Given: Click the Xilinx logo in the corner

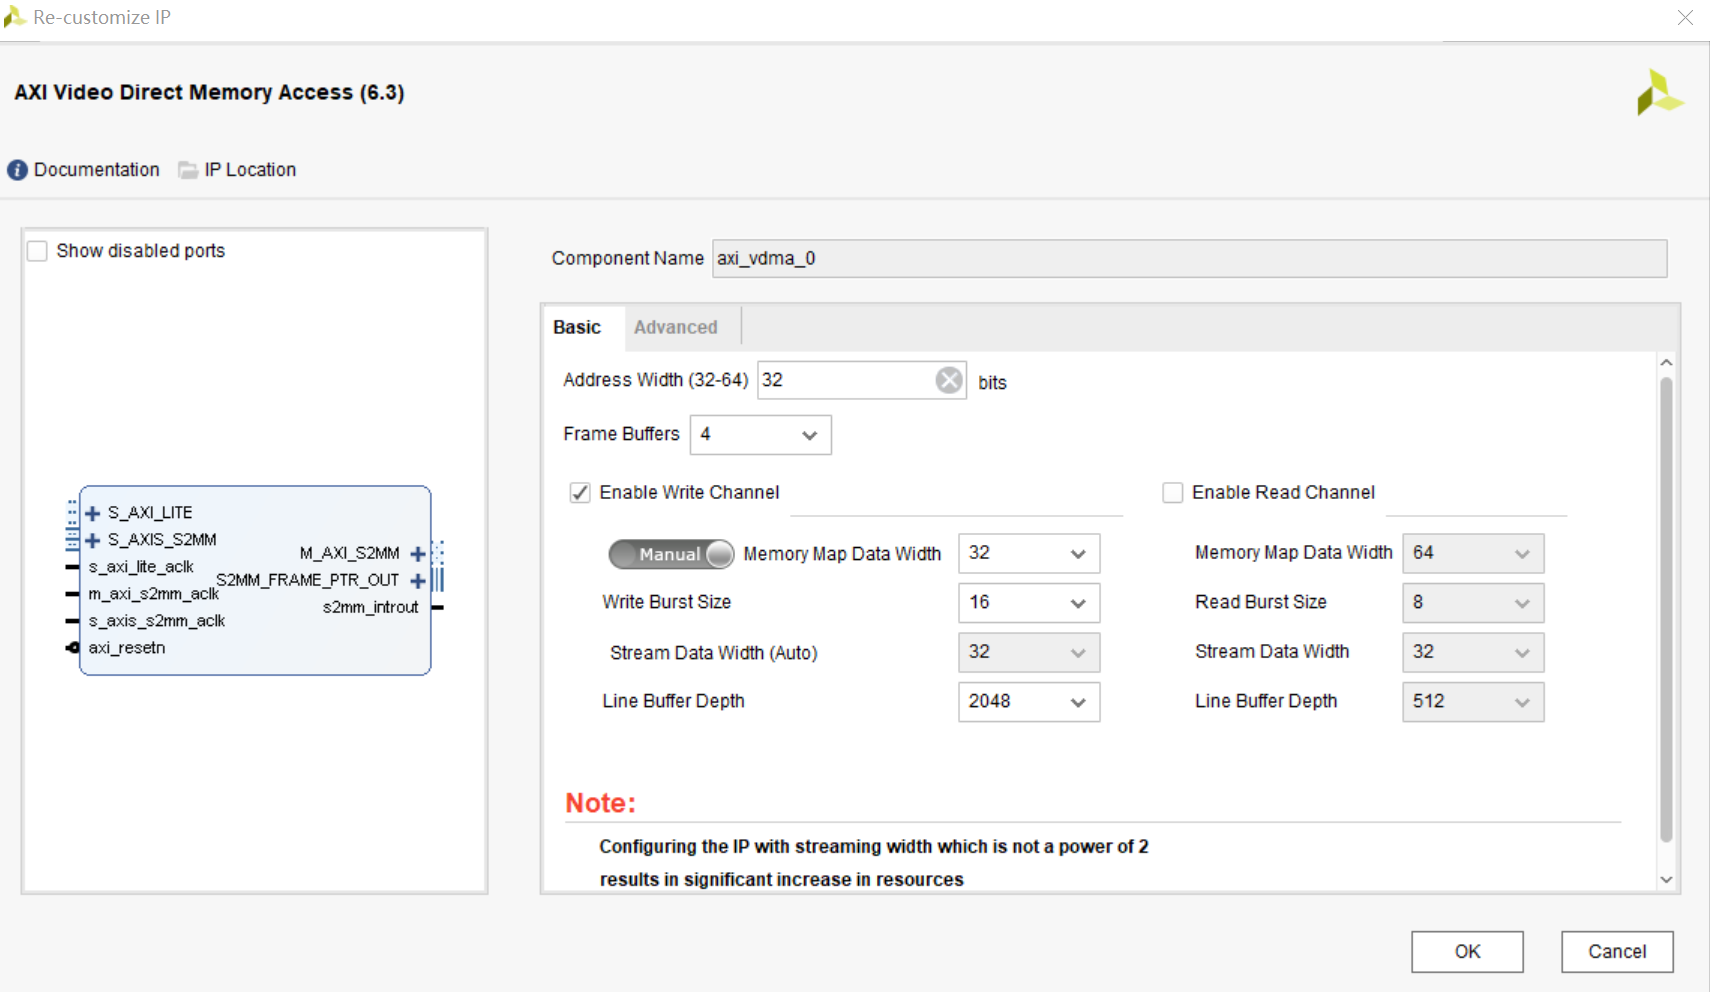Looking at the screenshot, I should tap(1659, 92).
